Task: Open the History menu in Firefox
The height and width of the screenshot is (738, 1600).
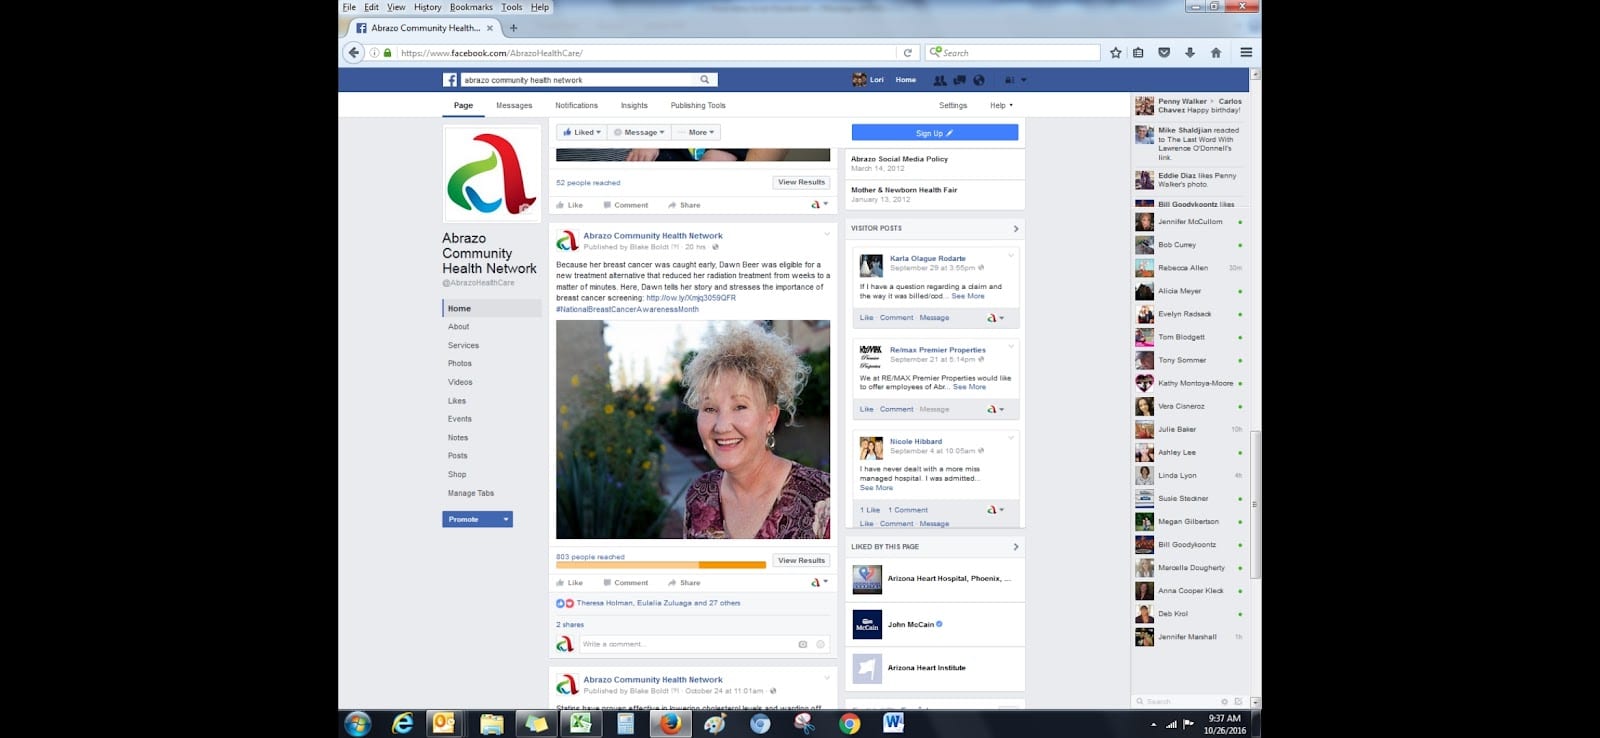Action: coord(427,7)
